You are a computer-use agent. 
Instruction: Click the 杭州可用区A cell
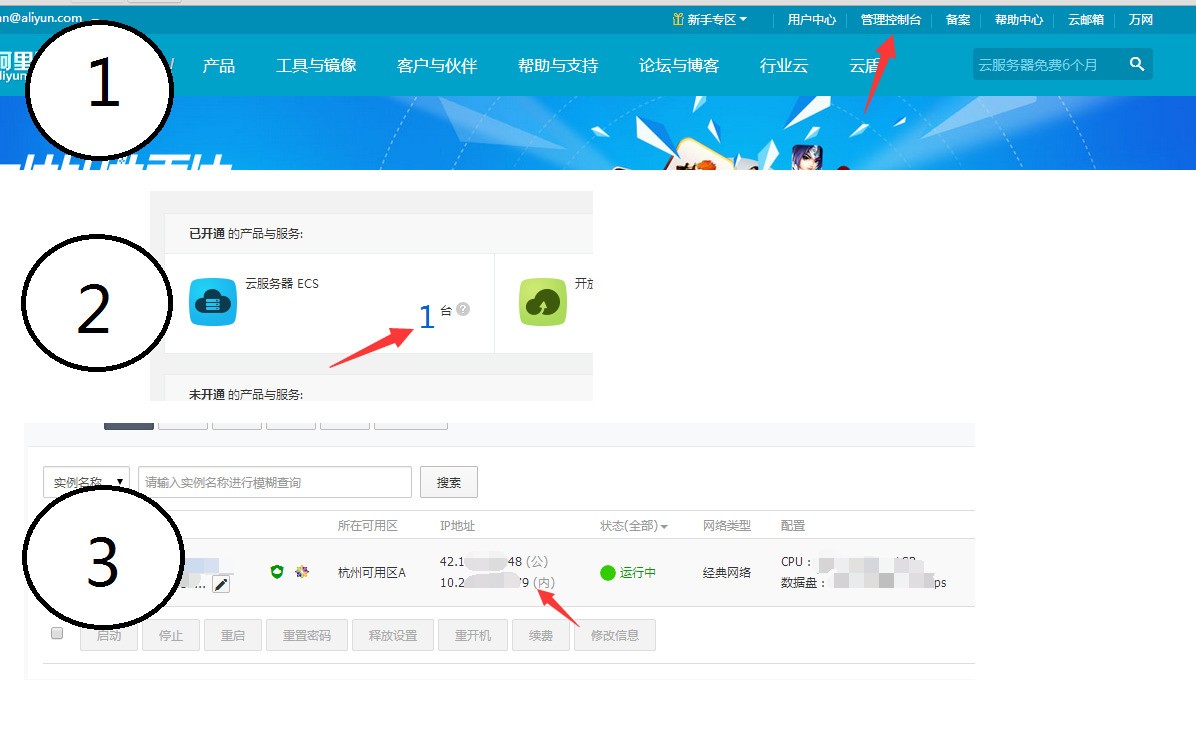pos(371,572)
